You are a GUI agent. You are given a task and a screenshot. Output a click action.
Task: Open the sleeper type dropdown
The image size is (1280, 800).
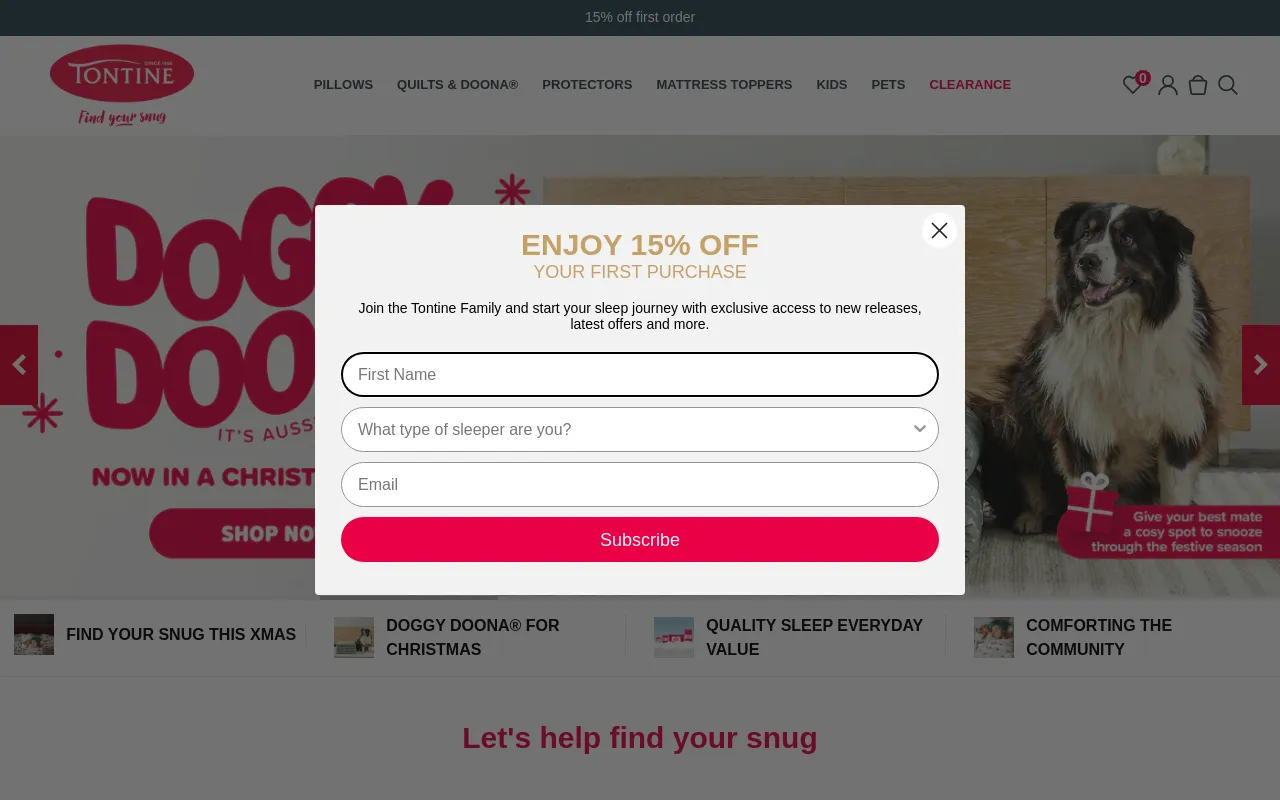640,429
